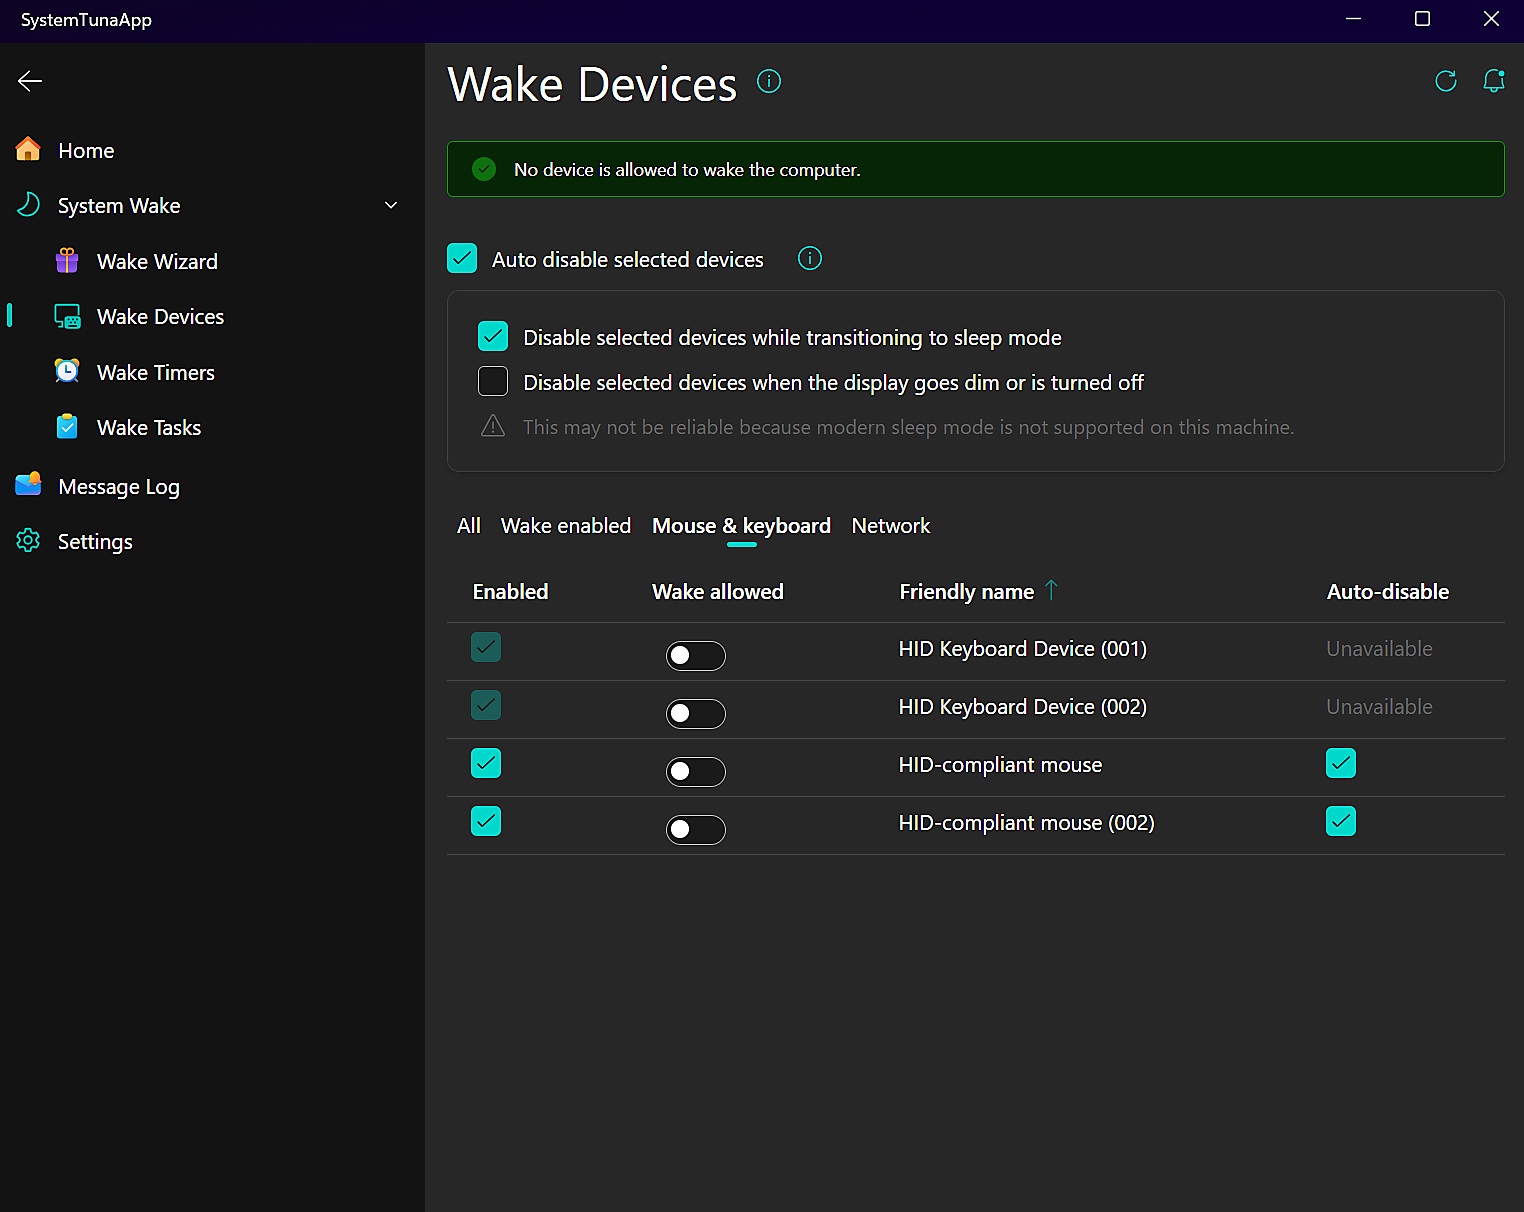Toggle wake allowed for HID-compliant mouse (002)

point(695,829)
